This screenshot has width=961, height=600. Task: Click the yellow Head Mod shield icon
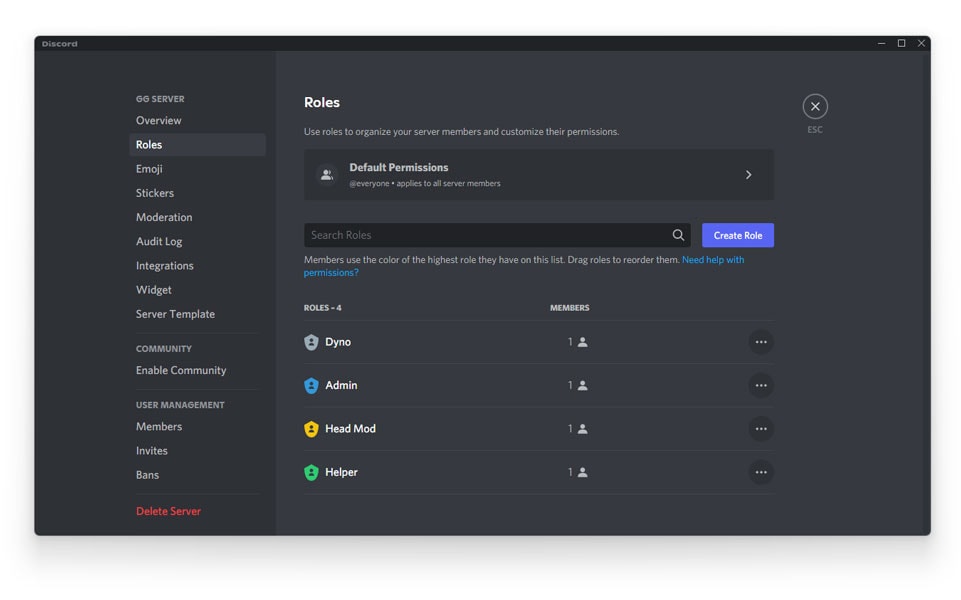point(311,429)
